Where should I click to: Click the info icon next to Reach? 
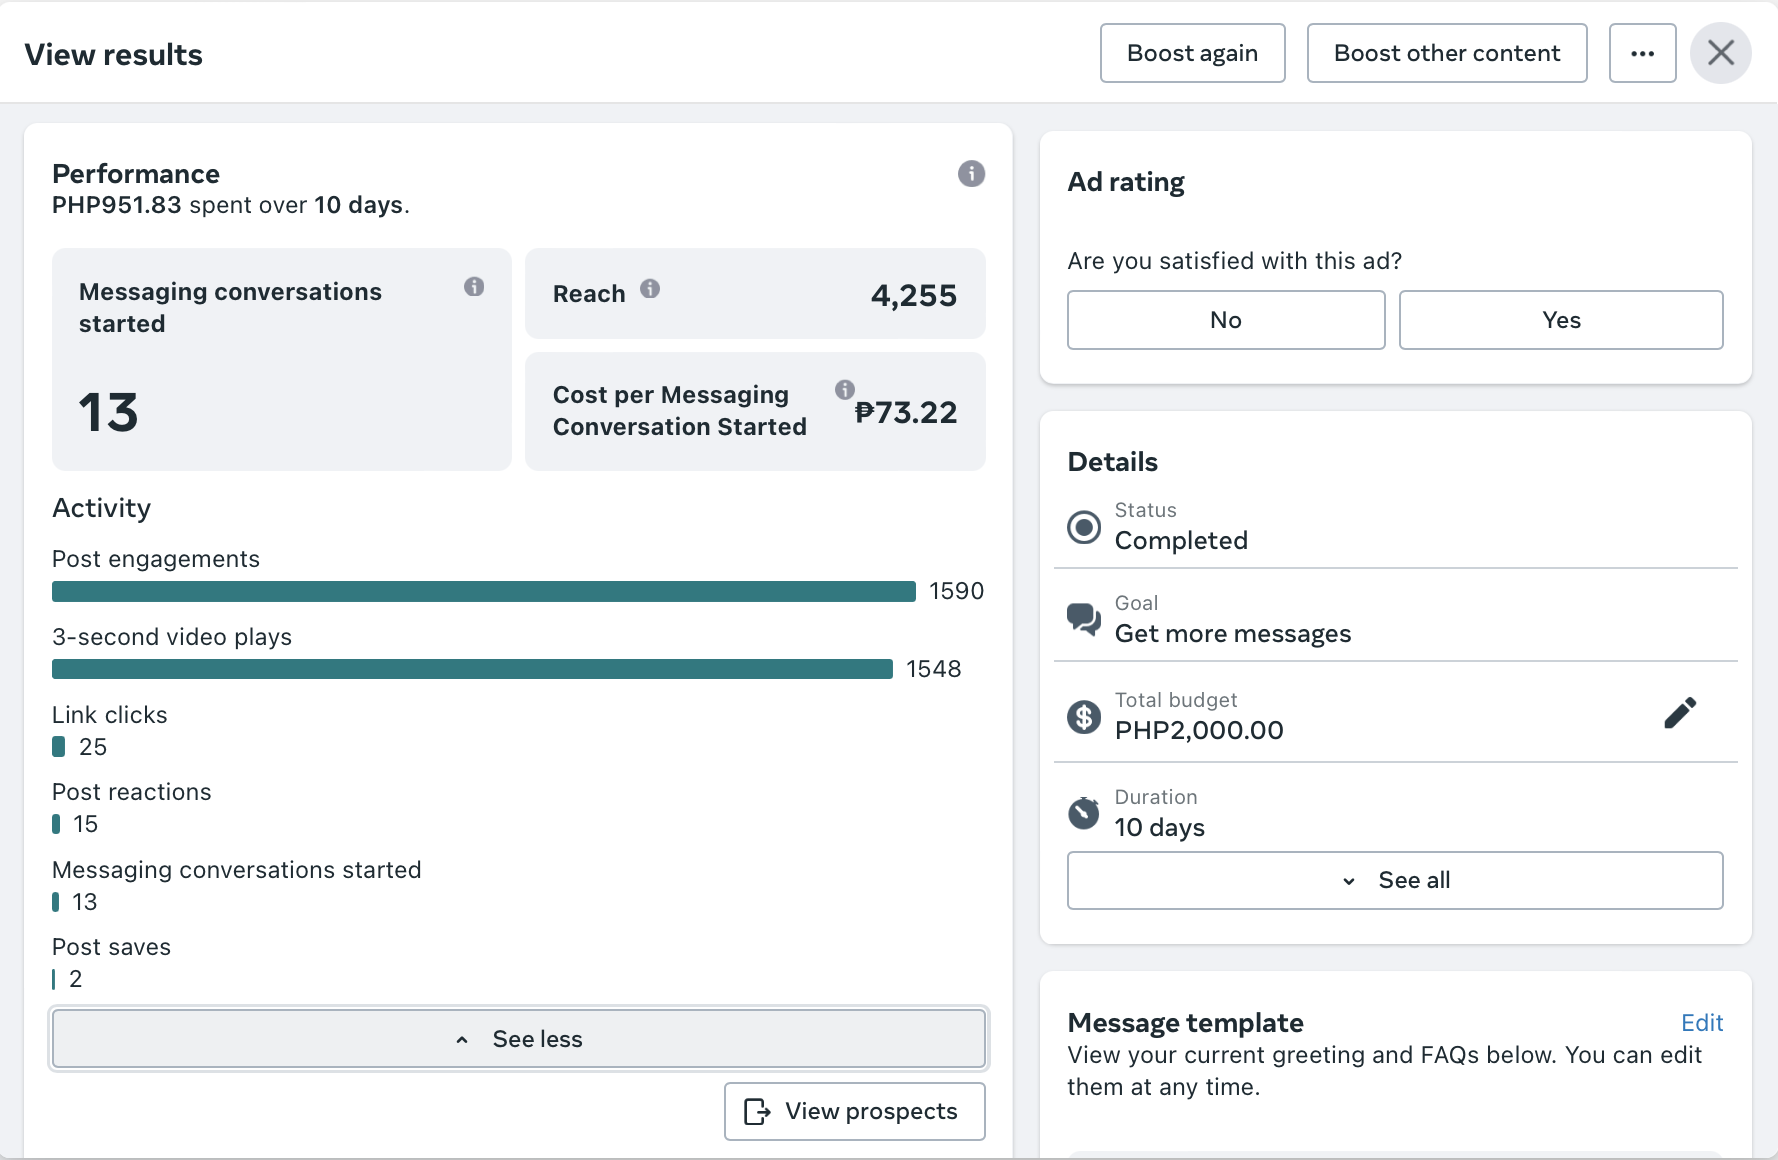point(650,289)
